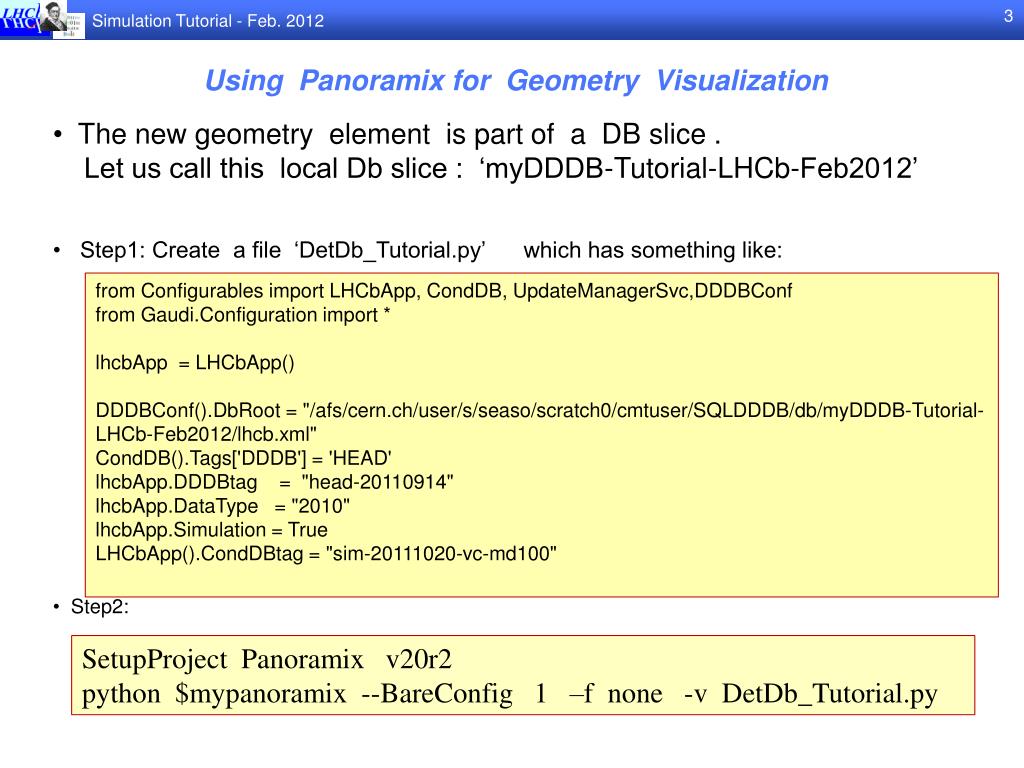1024x768 pixels.
Task: Click the Step1 file name 'DetDb_Tutorial.py'
Action: coord(391,249)
